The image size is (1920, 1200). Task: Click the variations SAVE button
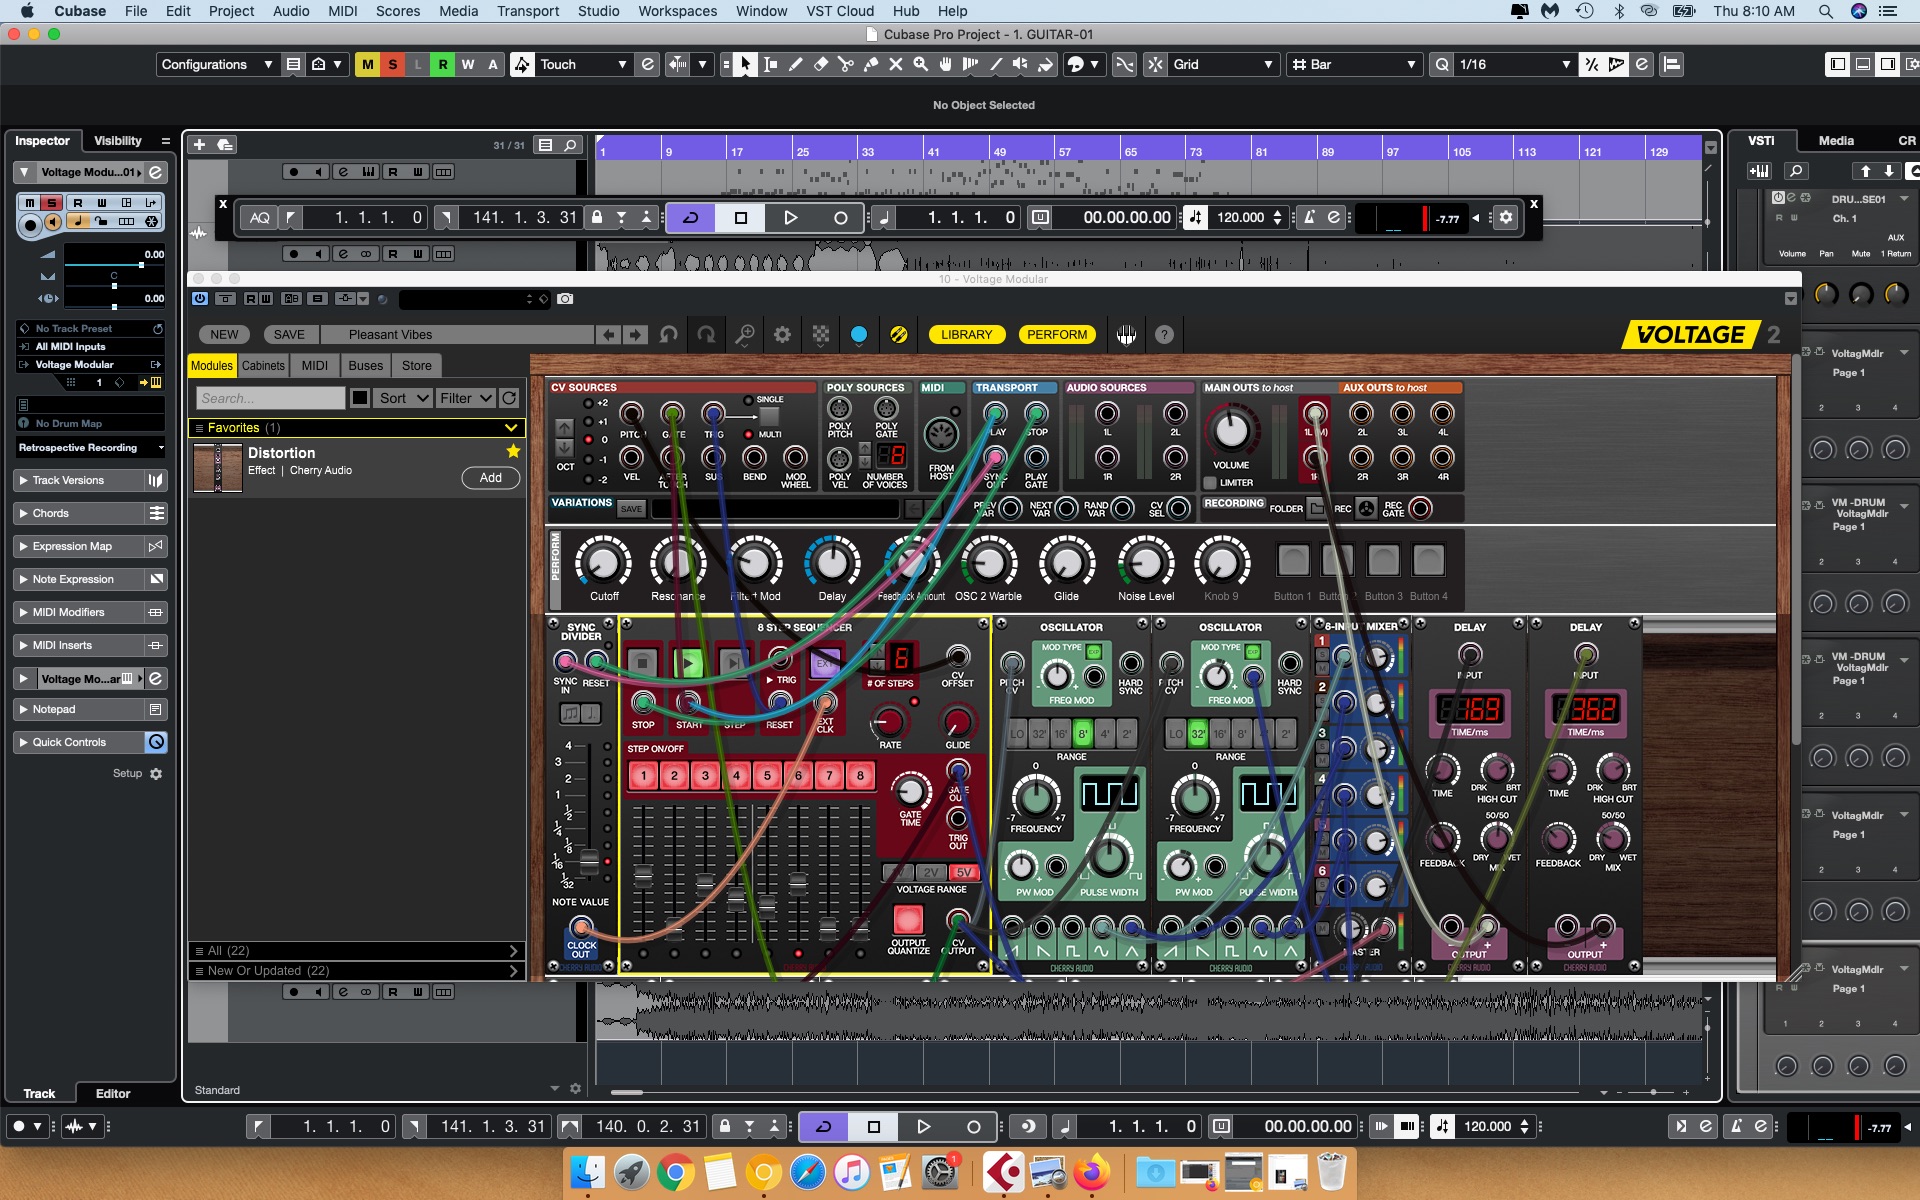coord(631,509)
